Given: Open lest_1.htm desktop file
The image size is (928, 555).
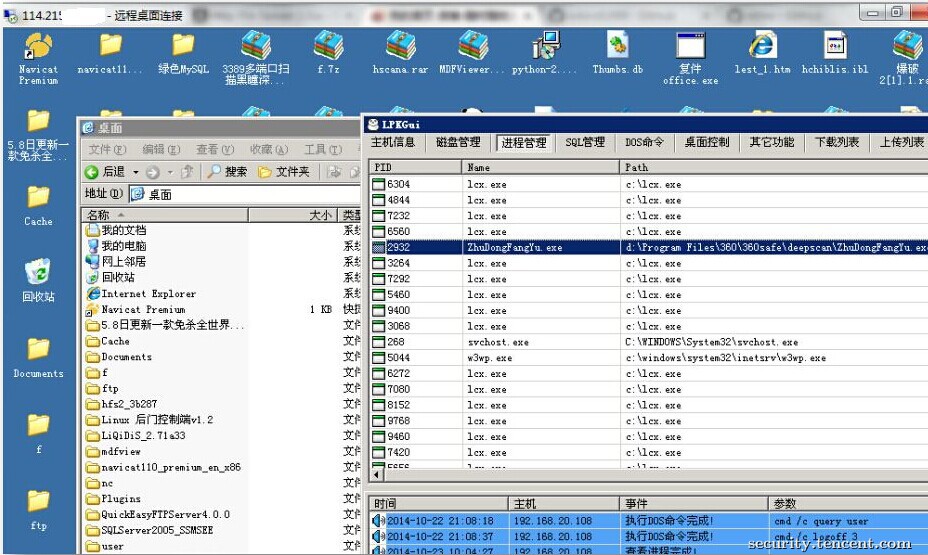Looking at the screenshot, I should pos(762,53).
